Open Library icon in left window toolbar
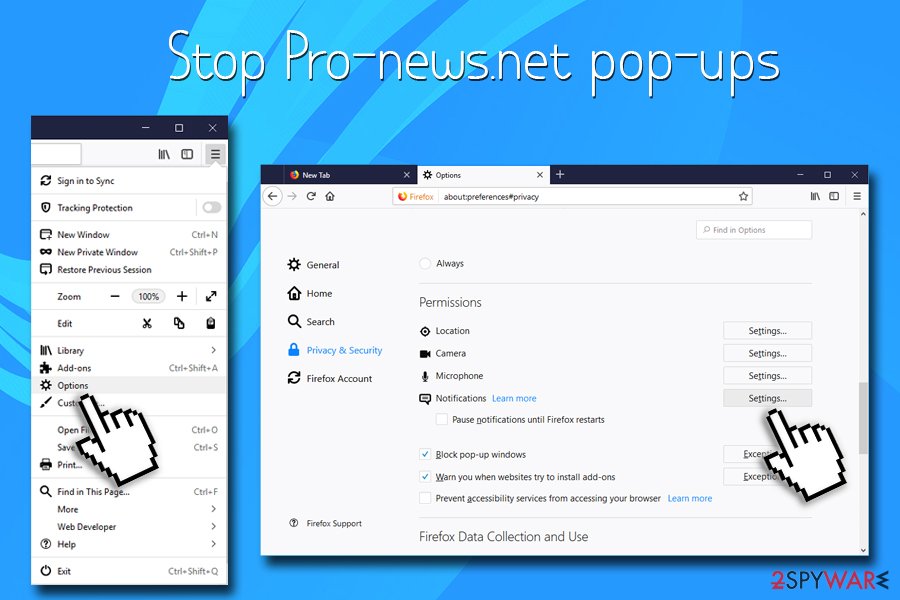 [164, 154]
